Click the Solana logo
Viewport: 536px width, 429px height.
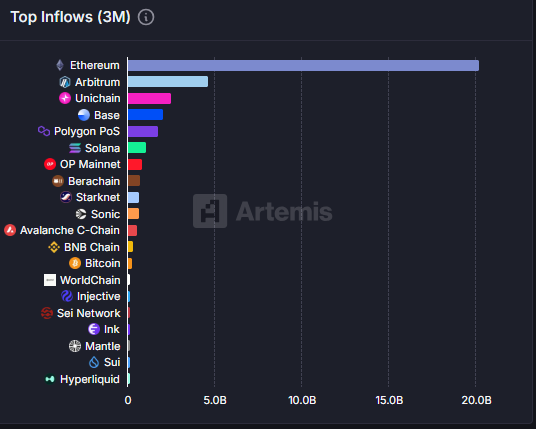click(x=75, y=148)
